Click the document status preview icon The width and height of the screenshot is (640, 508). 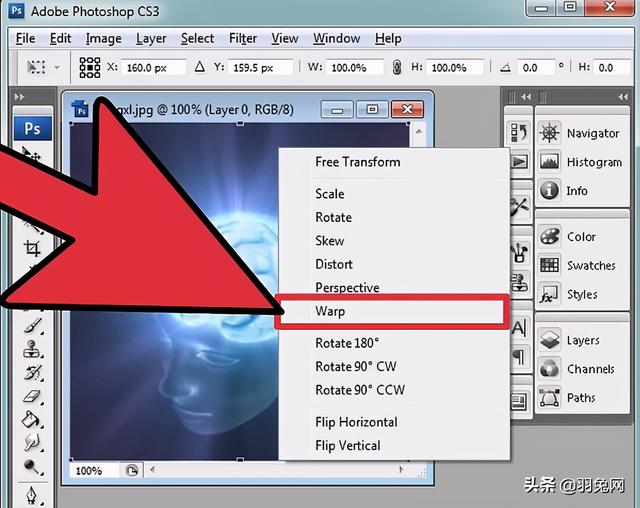(132, 470)
